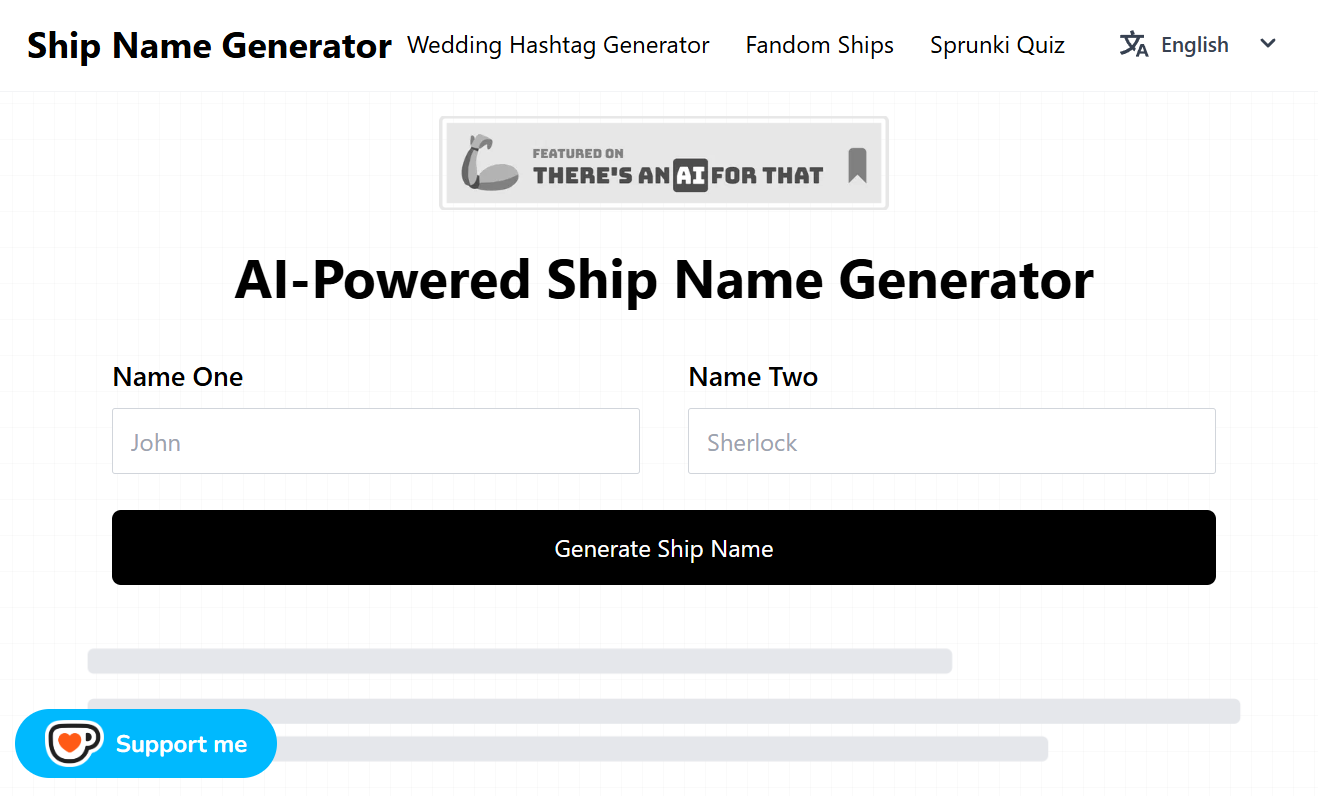Click the translation icon in the header
The height and width of the screenshot is (796, 1318).
point(1134,44)
